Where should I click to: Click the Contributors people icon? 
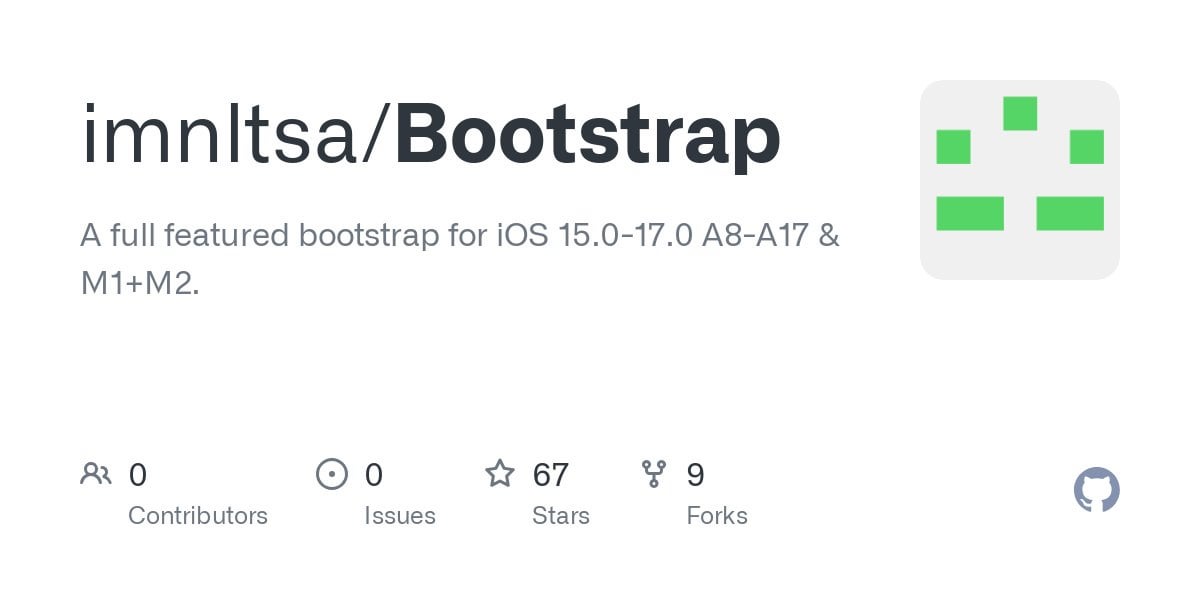click(x=96, y=474)
